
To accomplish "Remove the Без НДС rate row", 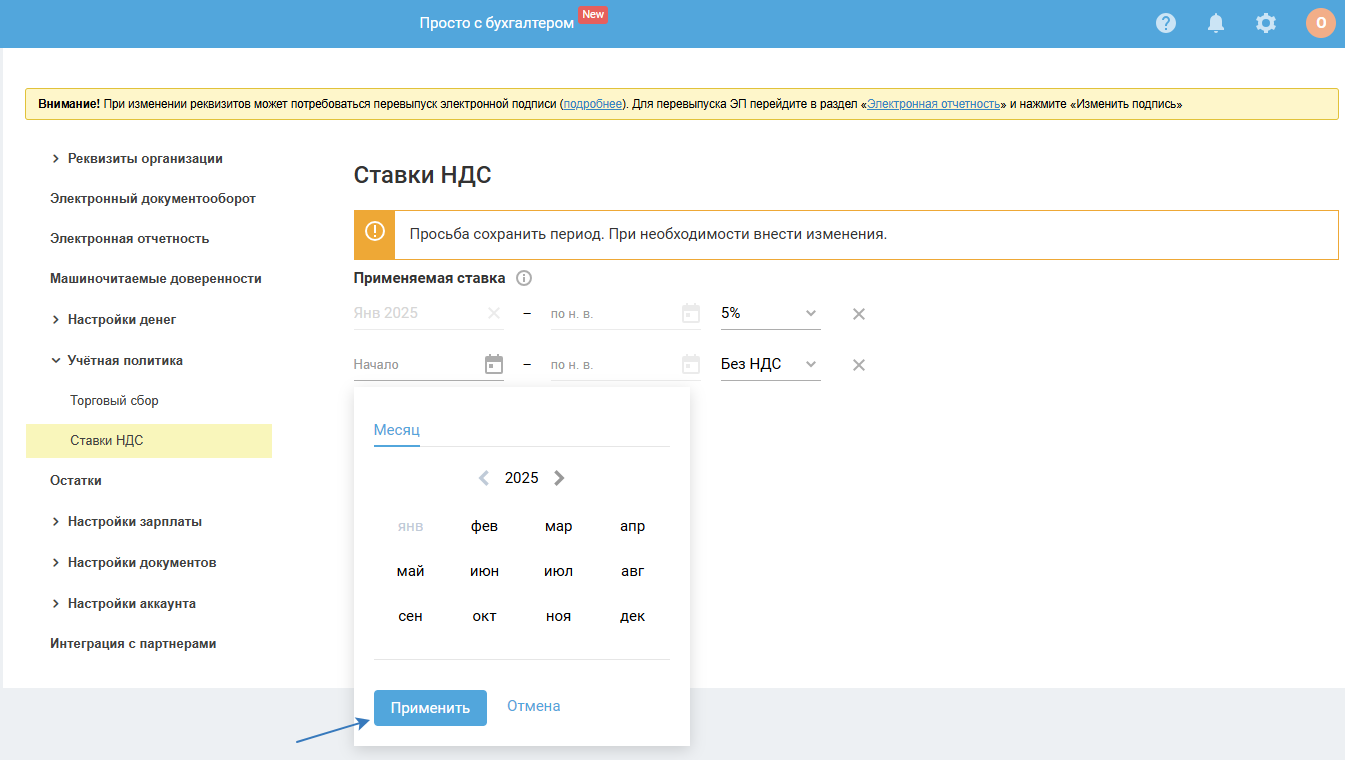I will point(858,365).
